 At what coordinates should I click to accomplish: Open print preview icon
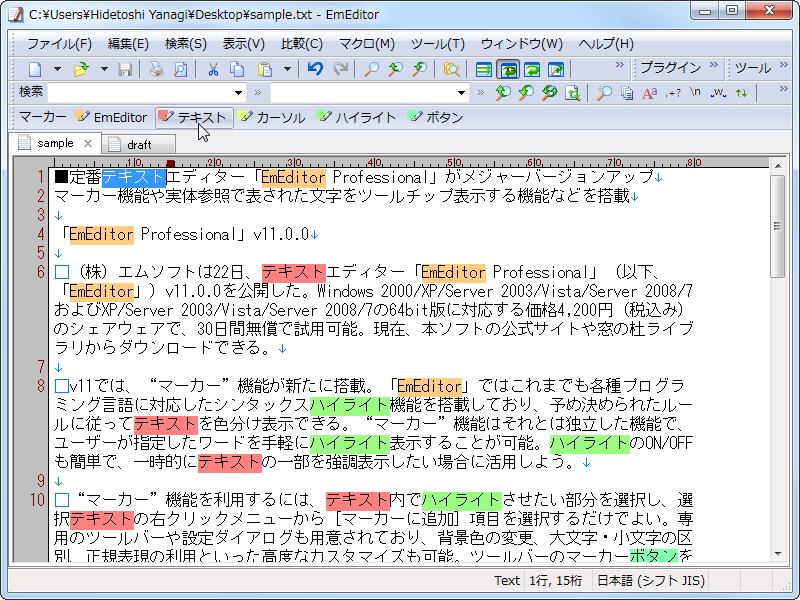[181, 69]
